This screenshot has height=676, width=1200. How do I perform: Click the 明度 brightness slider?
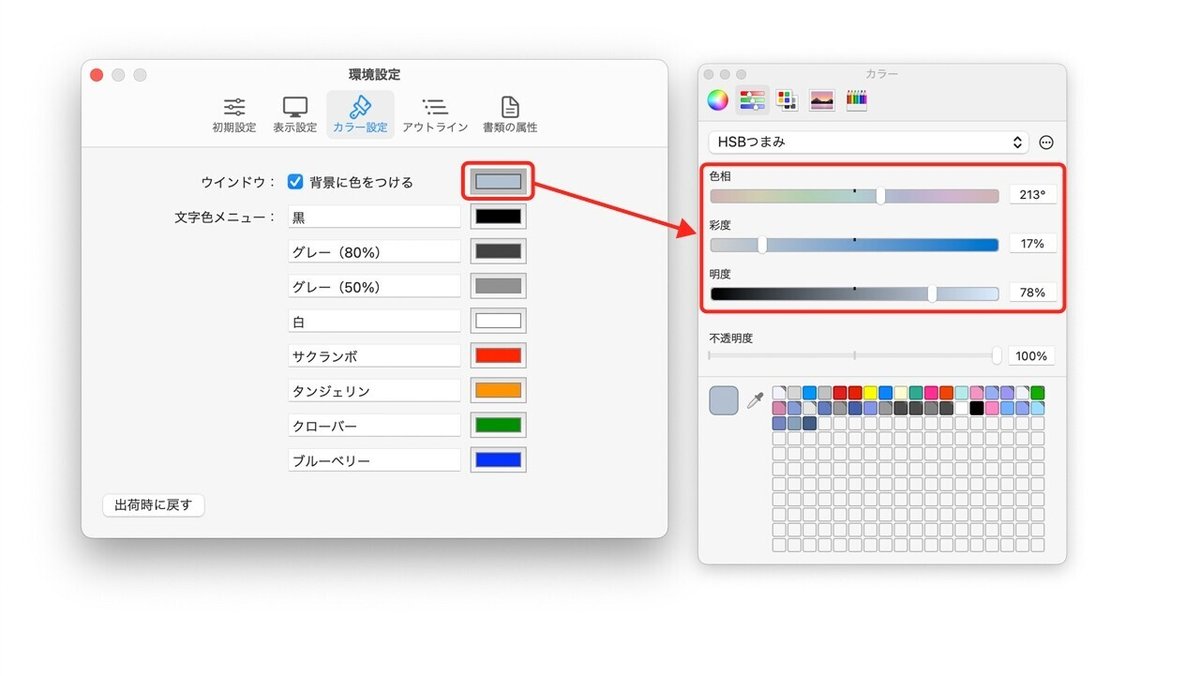tap(854, 294)
